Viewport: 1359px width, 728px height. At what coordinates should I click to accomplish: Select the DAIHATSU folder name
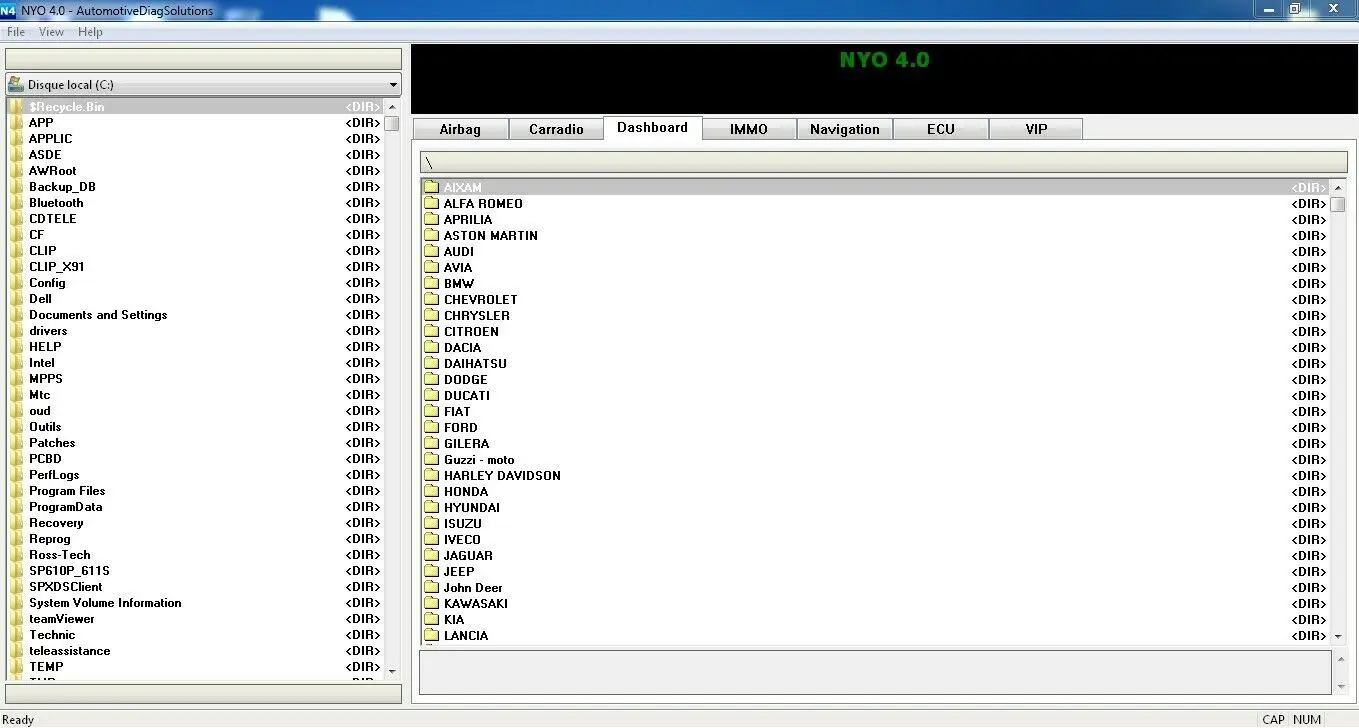click(475, 363)
